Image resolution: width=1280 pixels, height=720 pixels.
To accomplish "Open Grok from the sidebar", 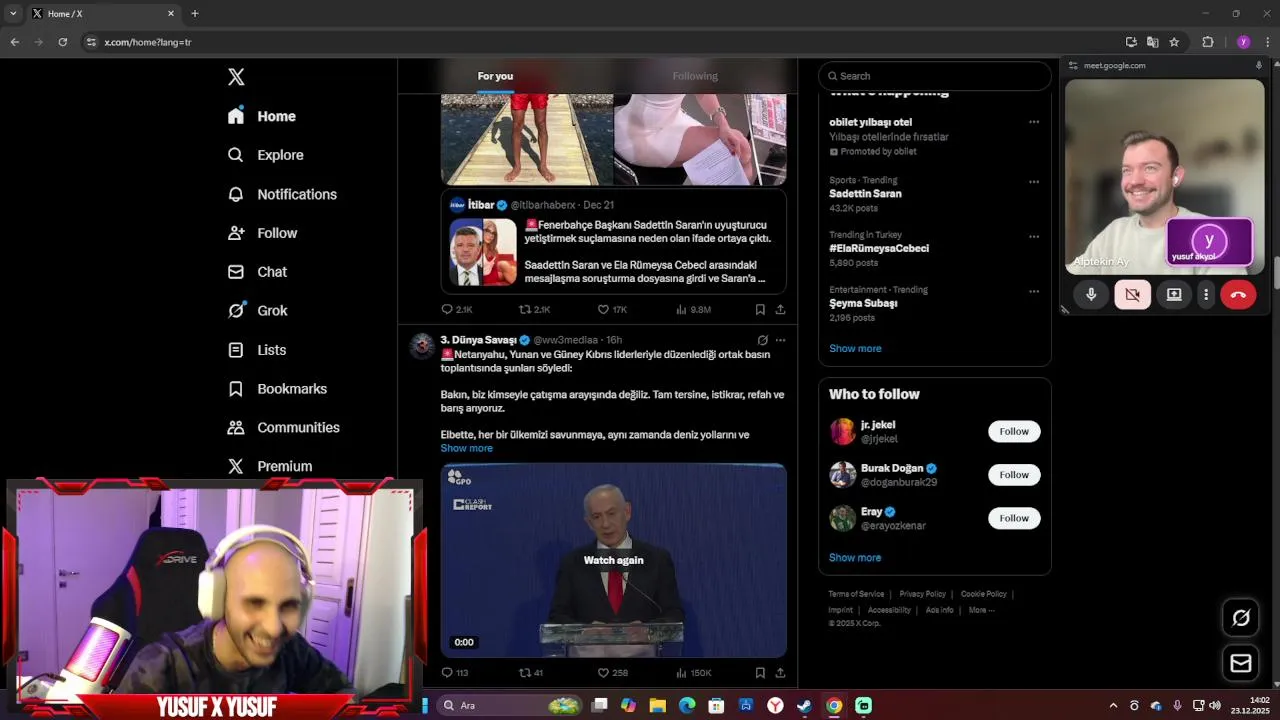I will (x=258, y=311).
